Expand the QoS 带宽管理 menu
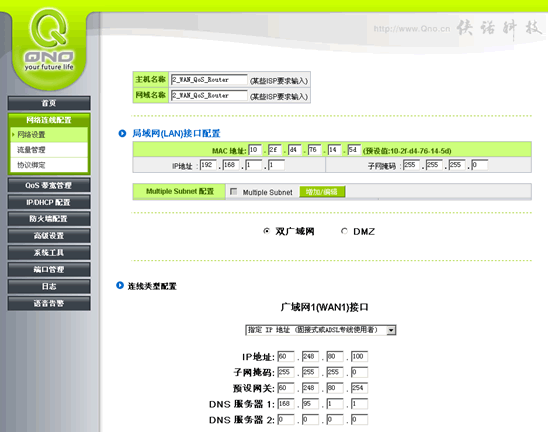549x433 pixels. pyautogui.click(x=49, y=185)
